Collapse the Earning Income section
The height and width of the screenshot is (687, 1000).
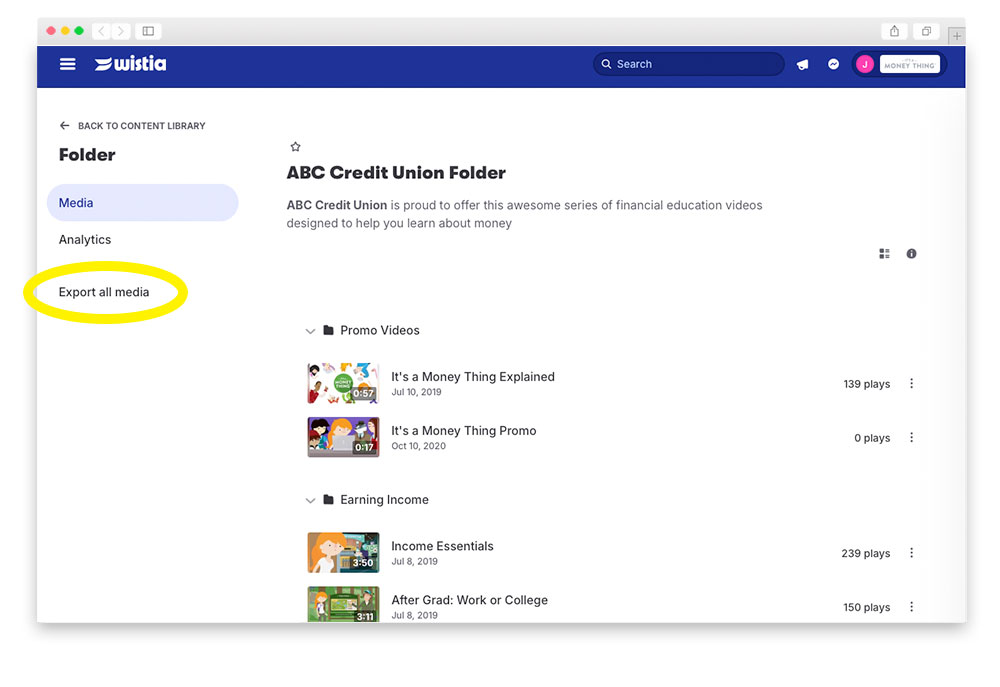click(310, 501)
